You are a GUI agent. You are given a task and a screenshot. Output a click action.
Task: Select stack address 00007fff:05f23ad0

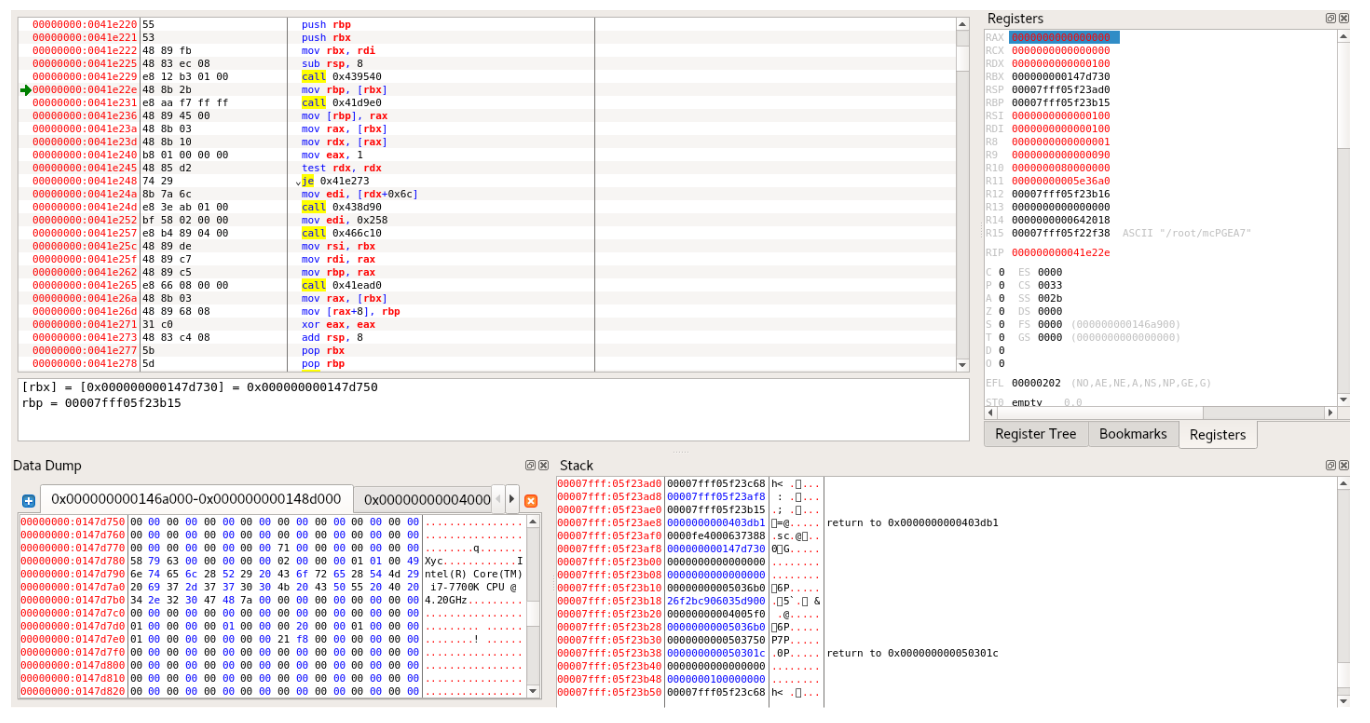click(x=609, y=483)
